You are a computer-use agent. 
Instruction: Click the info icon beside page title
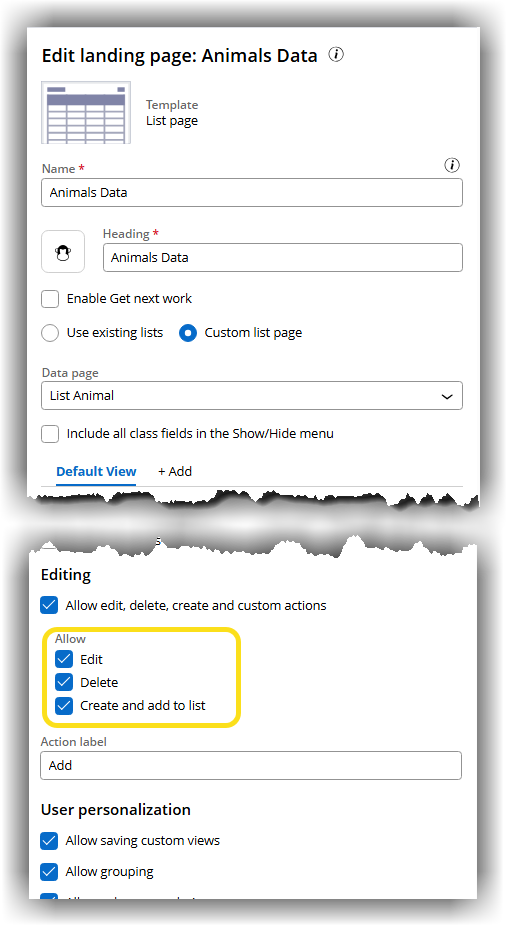coord(336,55)
